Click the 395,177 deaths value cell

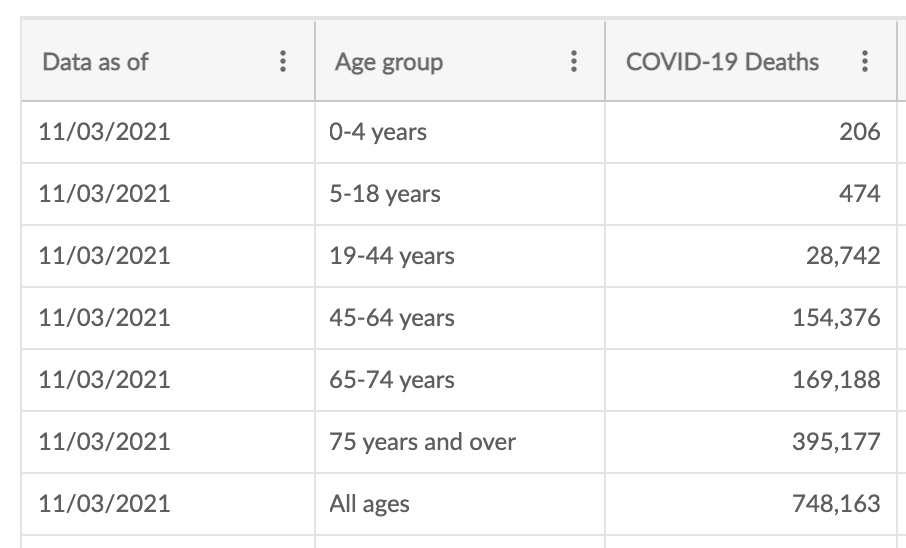coord(751,442)
